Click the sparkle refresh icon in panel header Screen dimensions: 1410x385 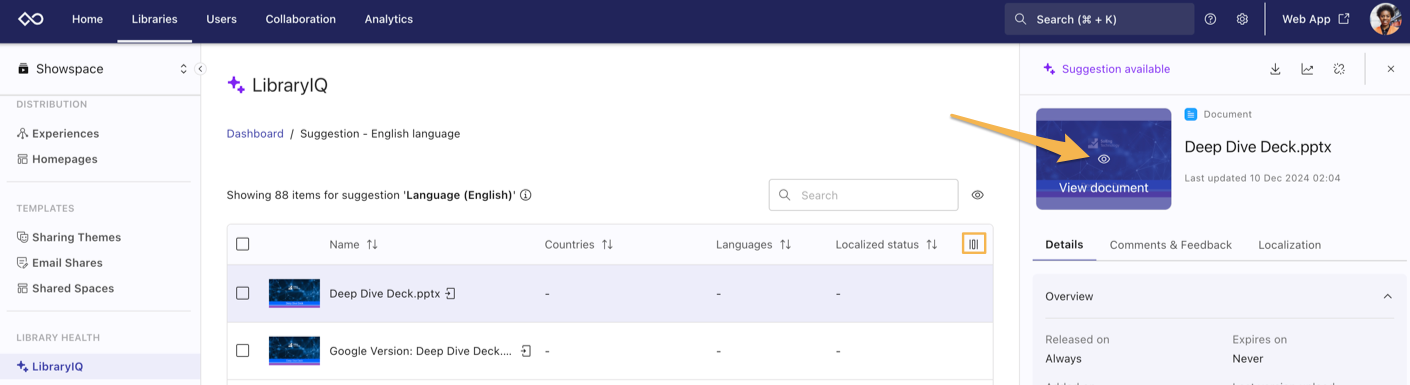(1339, 69)
